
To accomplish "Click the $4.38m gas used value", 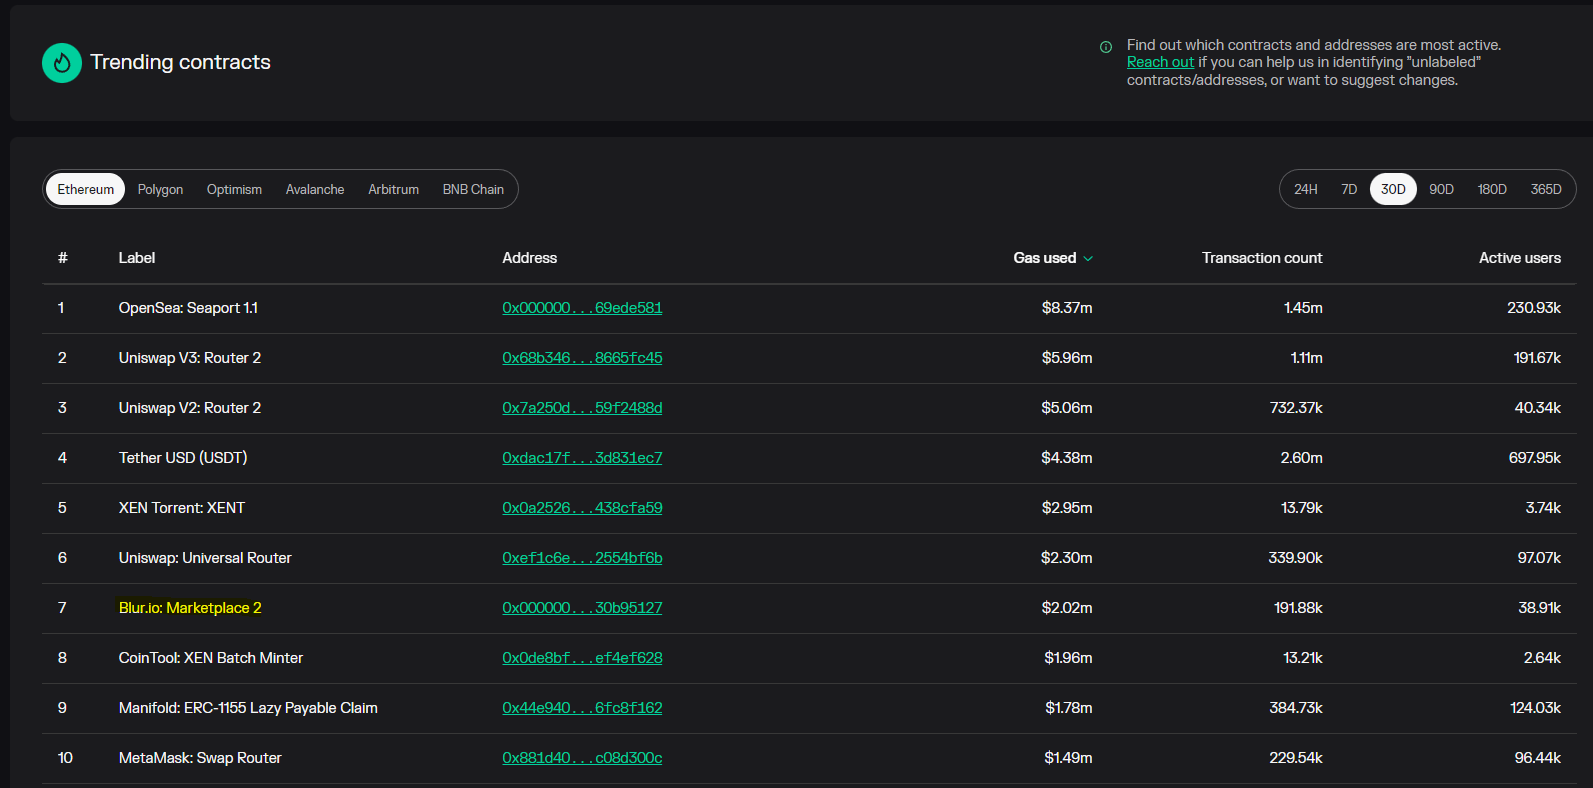I will point(1067,458).
